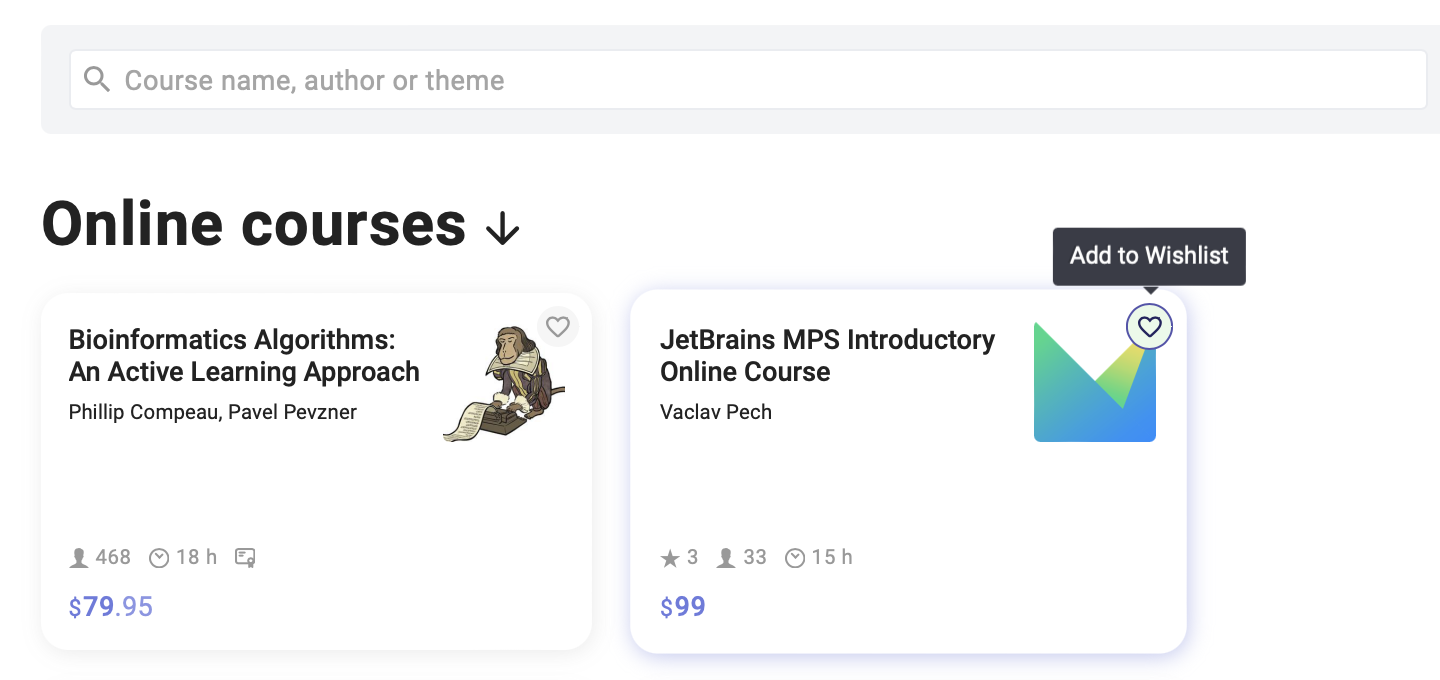Click the star rating icon on MPS course
The image size is (1440, 680).
tap(668, 557)
